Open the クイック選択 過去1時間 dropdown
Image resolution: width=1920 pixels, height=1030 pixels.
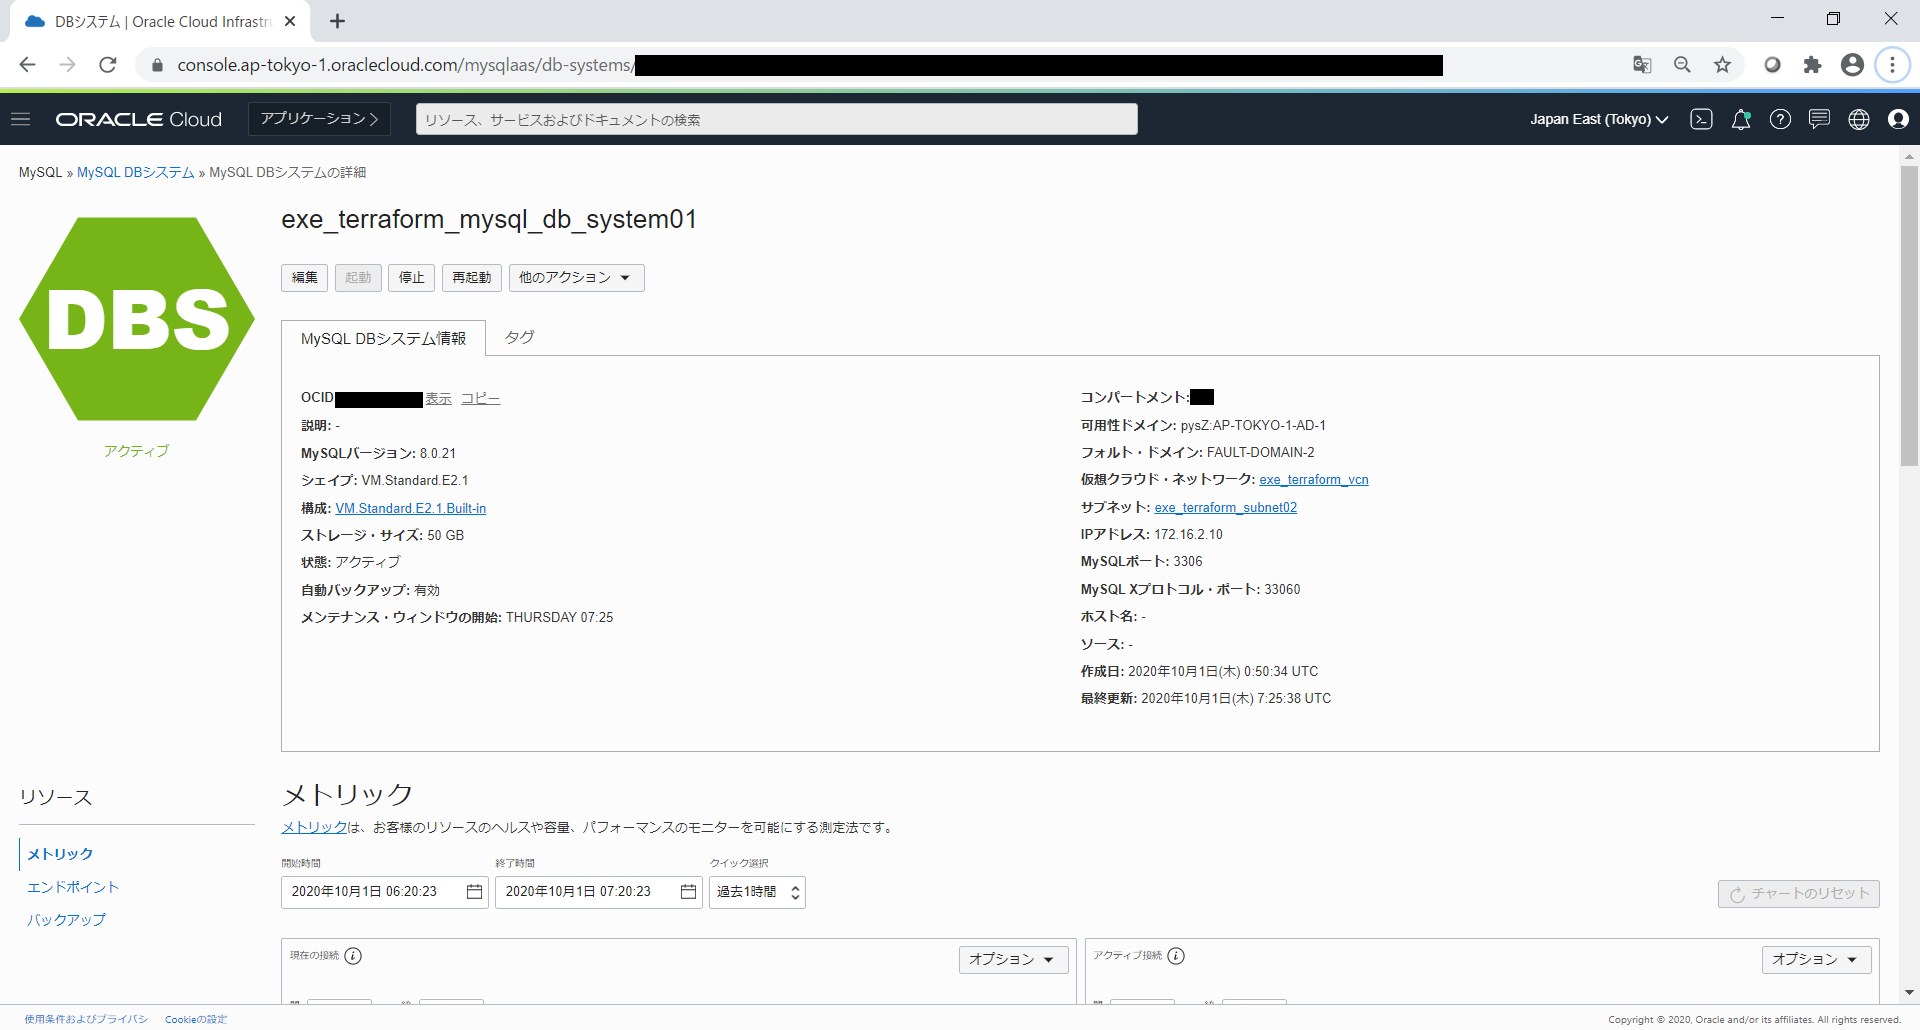point(757,892)
